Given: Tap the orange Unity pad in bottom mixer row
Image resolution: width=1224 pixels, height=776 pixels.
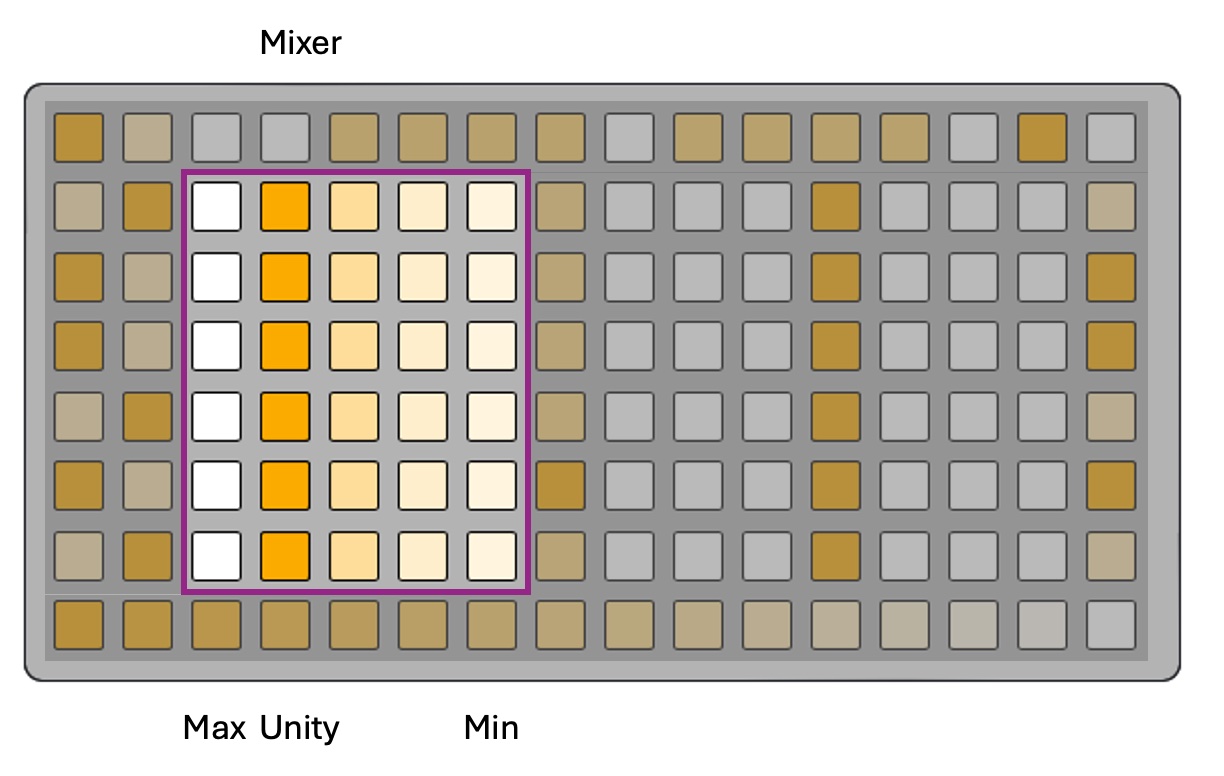Looking at the screenshot, I should [286, 556].
